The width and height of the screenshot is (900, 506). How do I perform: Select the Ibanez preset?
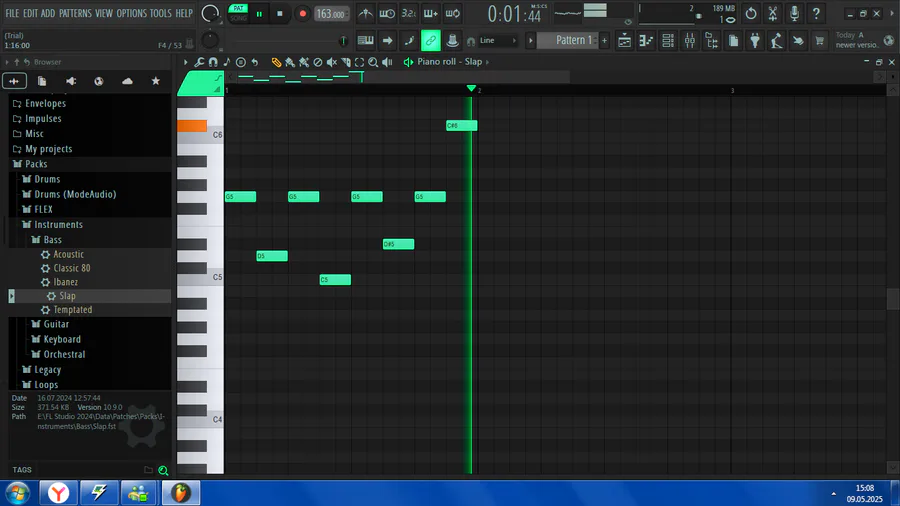click(65, 282)
